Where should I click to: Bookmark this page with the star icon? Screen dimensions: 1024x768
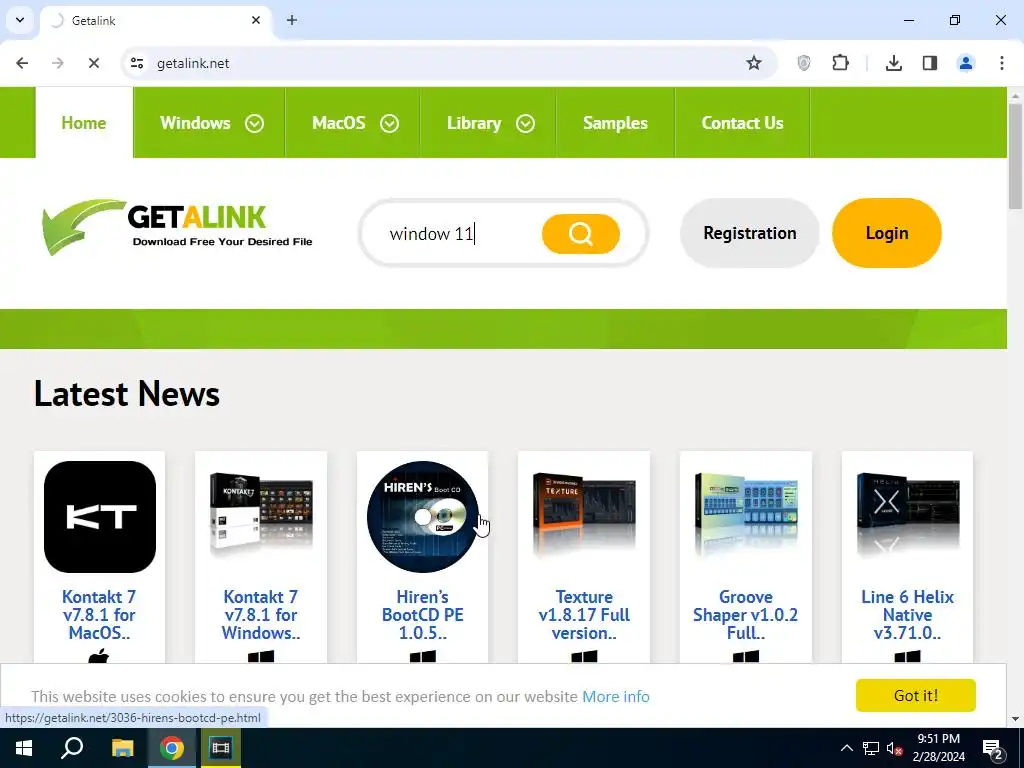pos(754,63)
